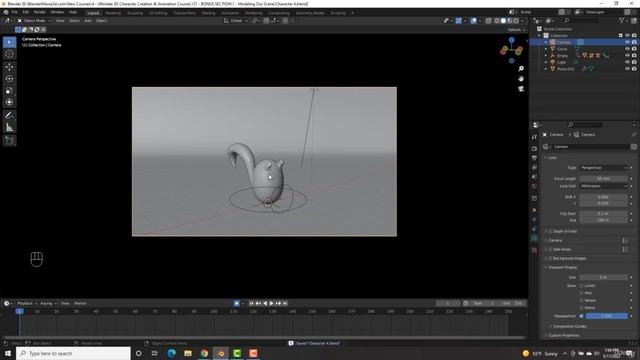Toggle camera view icon in viewport
The image size is (640, 360).
521,89
